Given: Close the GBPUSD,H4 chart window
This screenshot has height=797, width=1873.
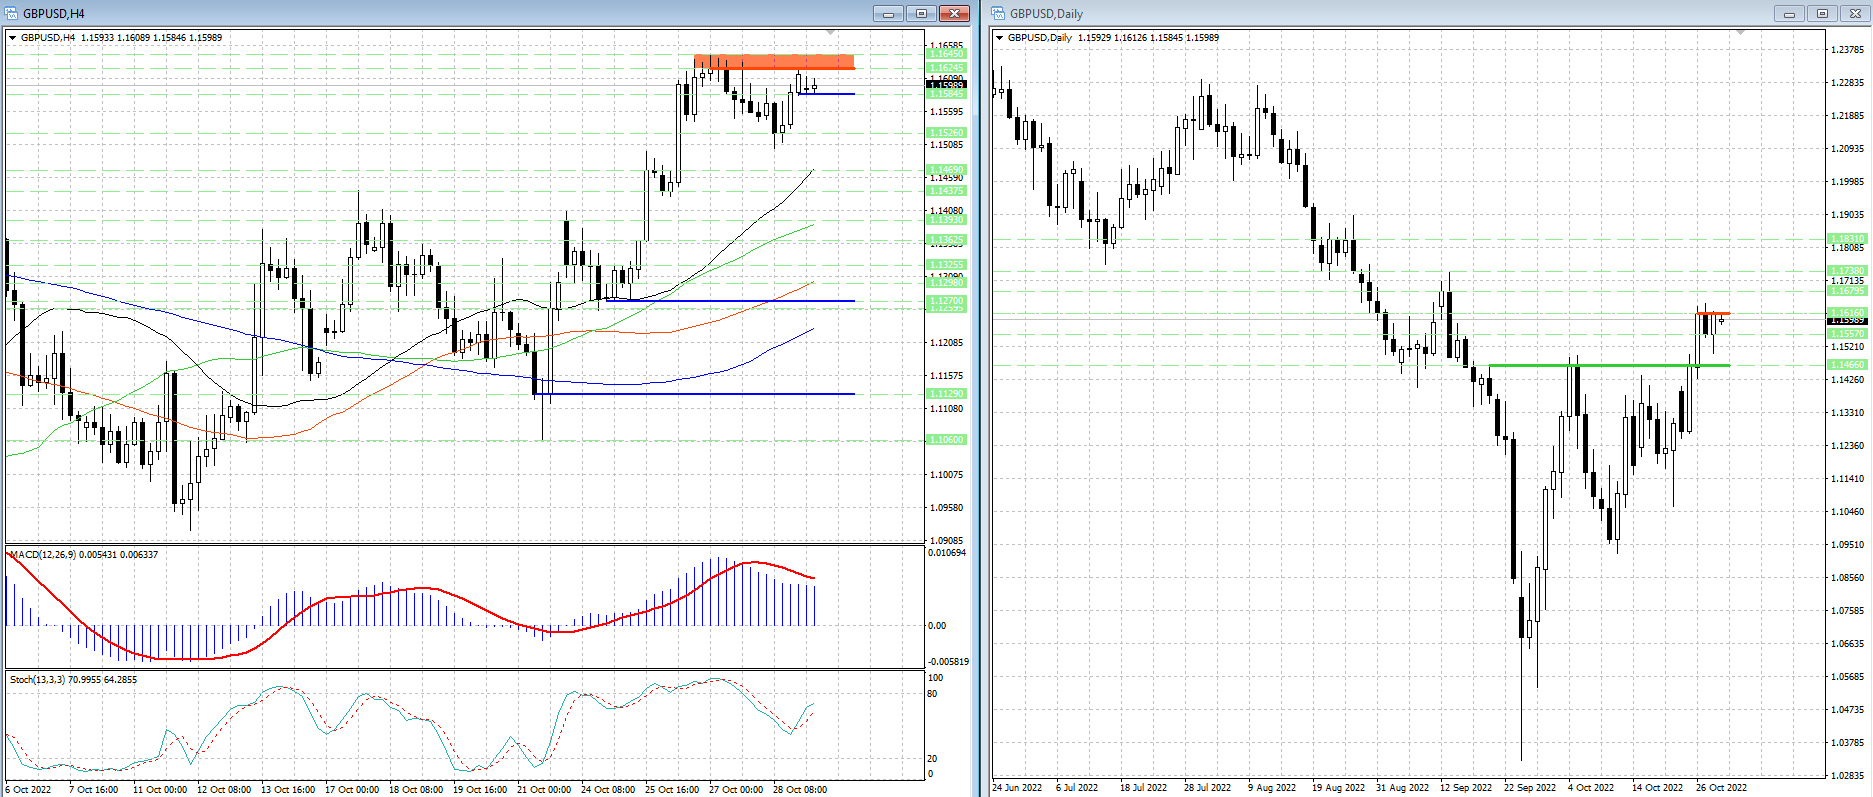Looking at the screenshot, I should pyautogui.click(x=955, y=13).
